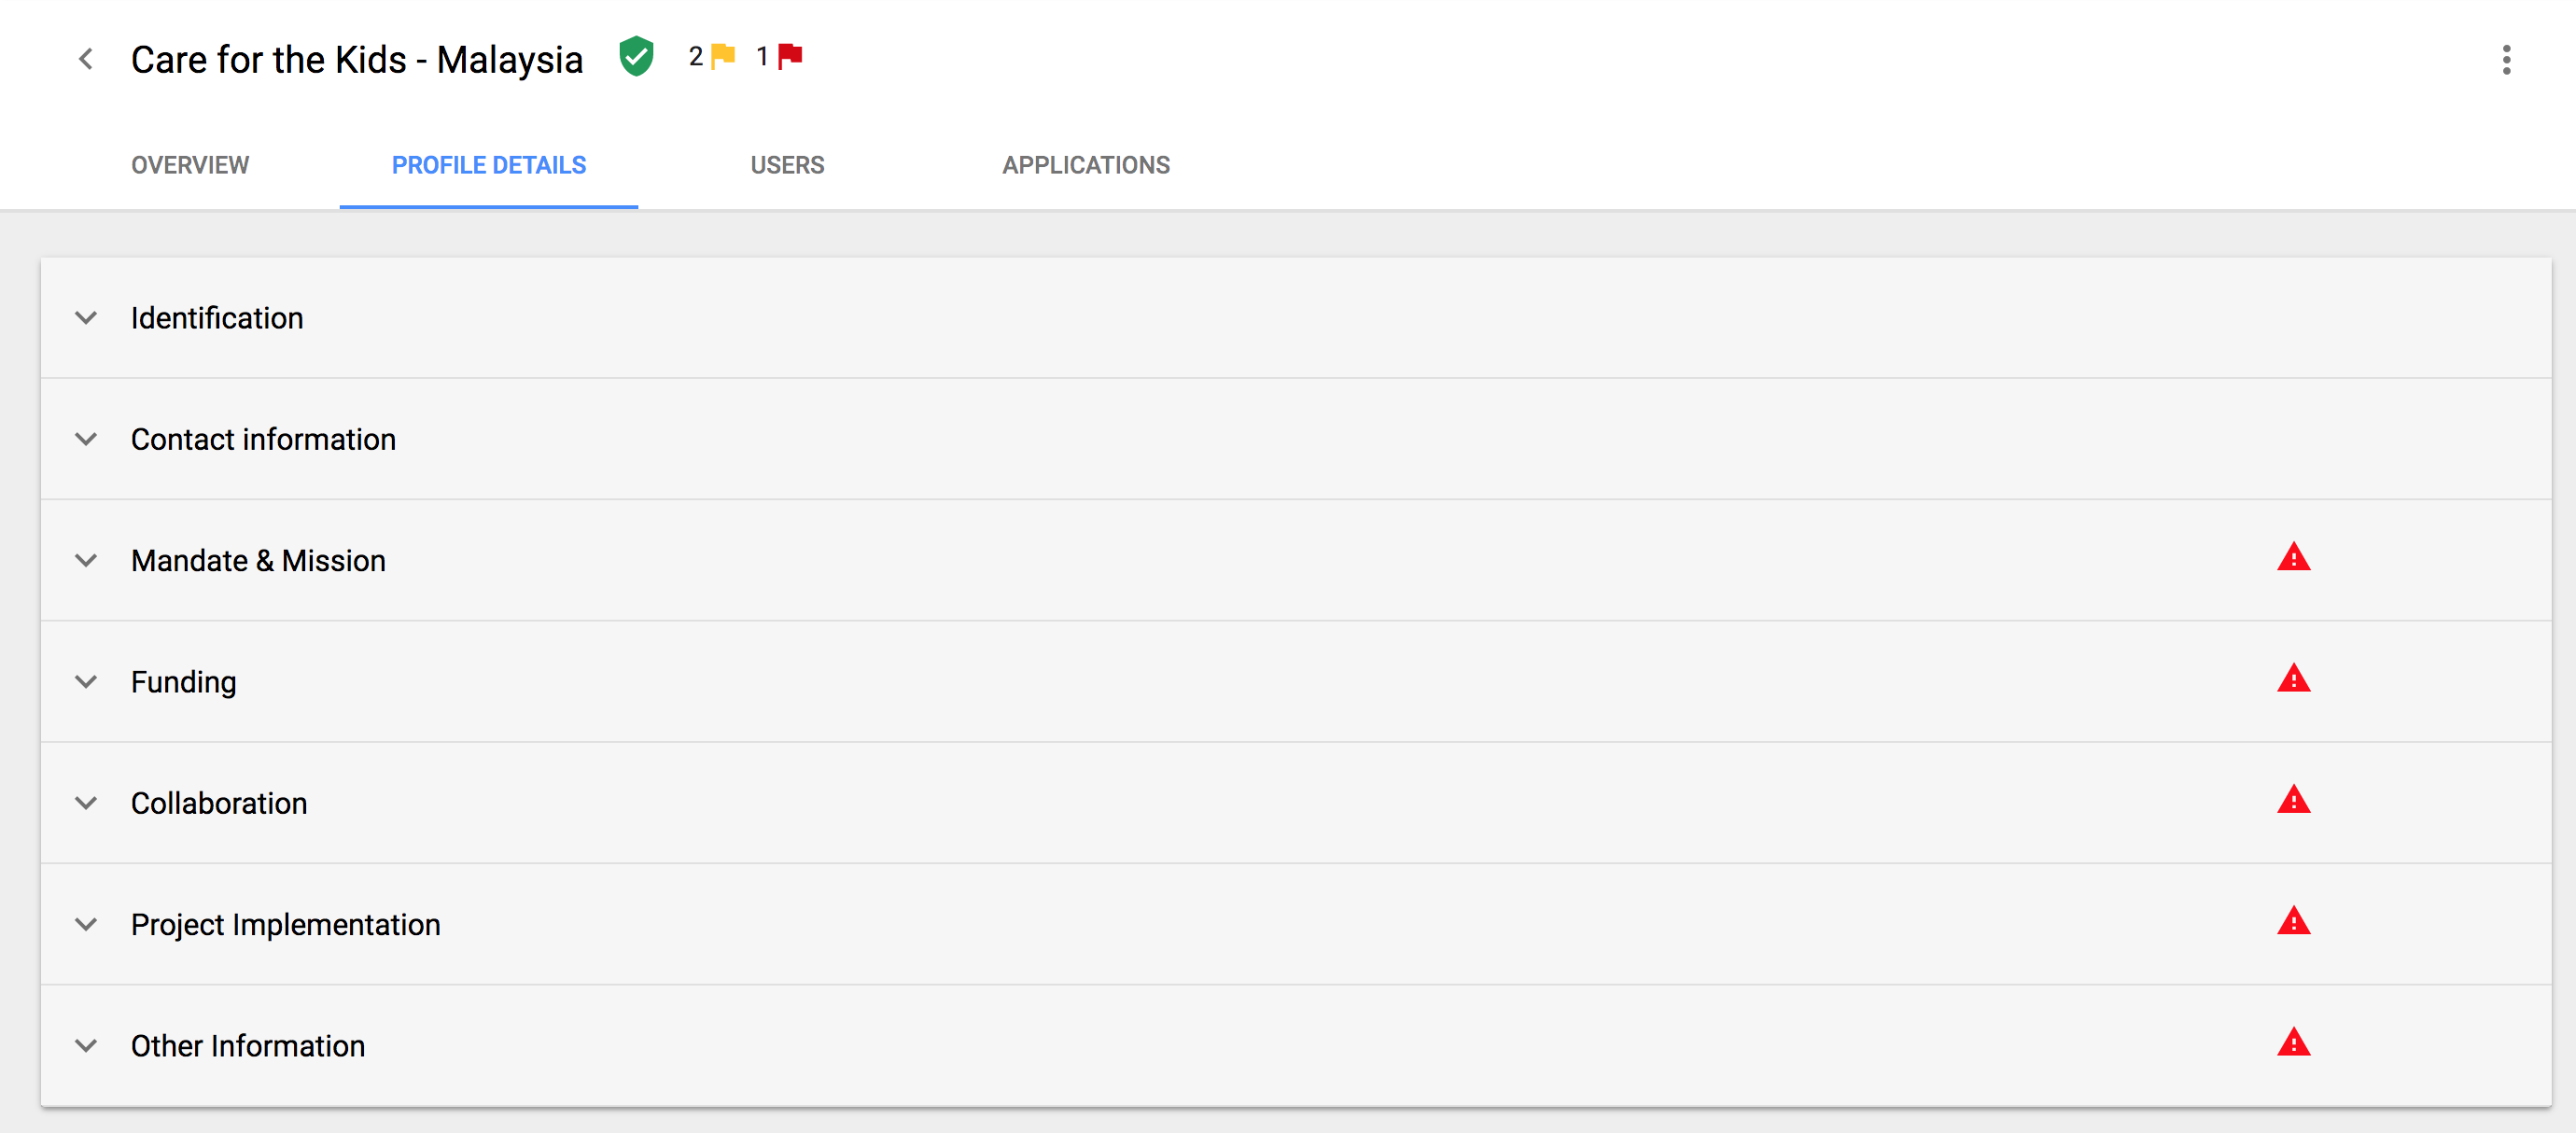Click the yellow flag icon
This screenshot has width=2576, height=1133.
tap(723, 56)
